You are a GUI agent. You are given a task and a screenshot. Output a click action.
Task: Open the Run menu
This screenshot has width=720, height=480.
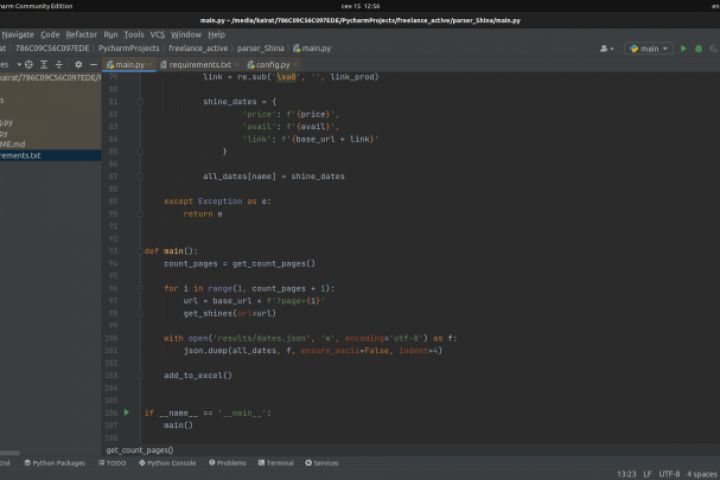coord(111,34)
